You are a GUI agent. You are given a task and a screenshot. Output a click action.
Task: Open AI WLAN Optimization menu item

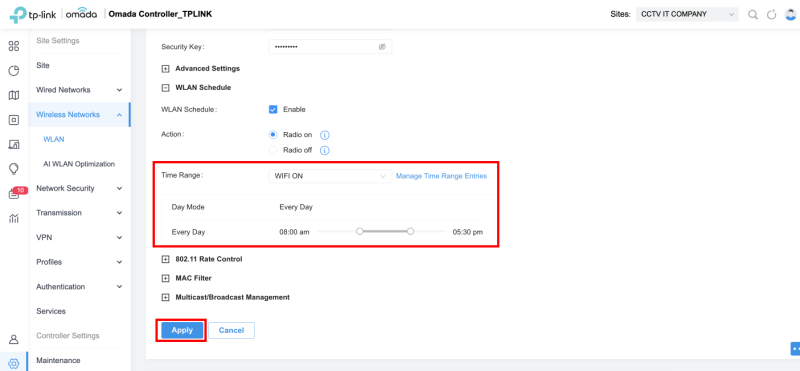[x=79, y=164]
